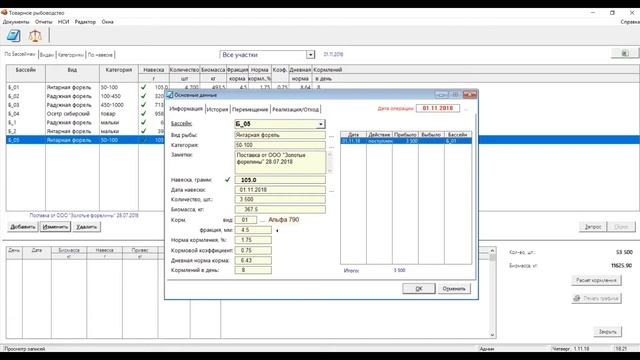Click ellipsis button beside feed вид 01 field
Viewport: 640px width, 360px height.
point(262,220)
